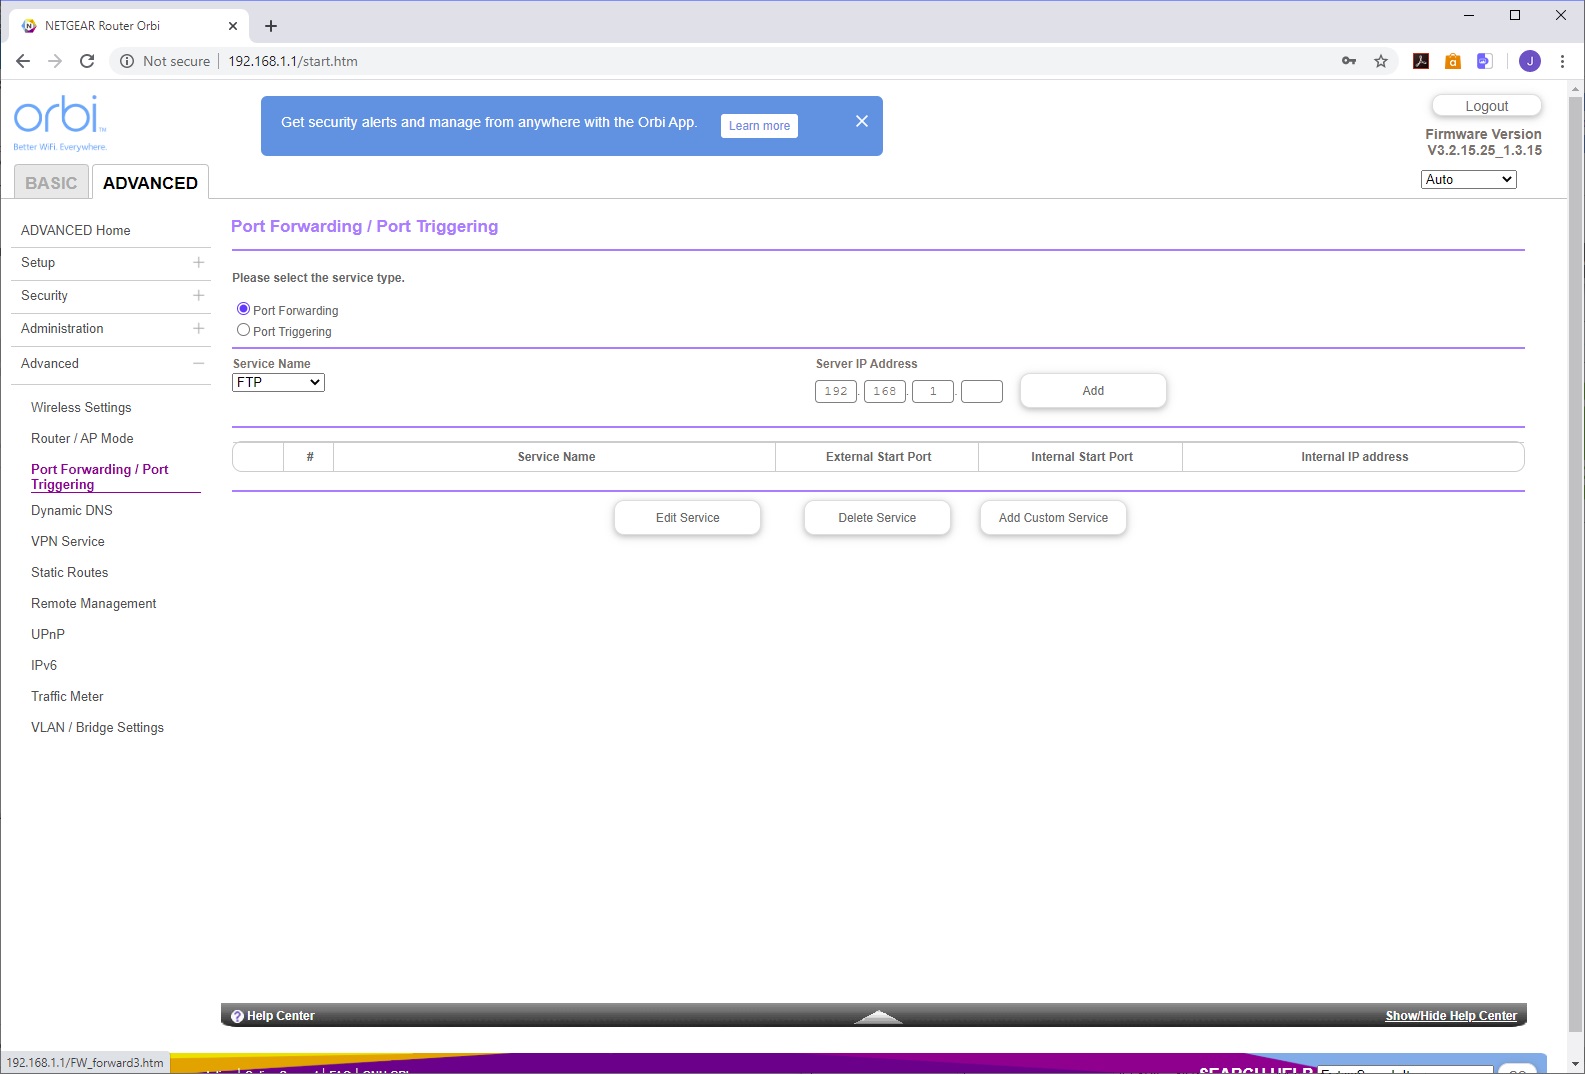Switch to the BASIC tab
This screenshot has height=1074, width=1585.
[x=51, y=183]
